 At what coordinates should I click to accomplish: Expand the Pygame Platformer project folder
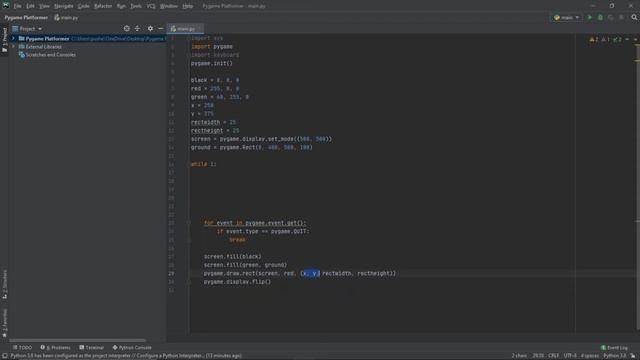click(13, 38)
